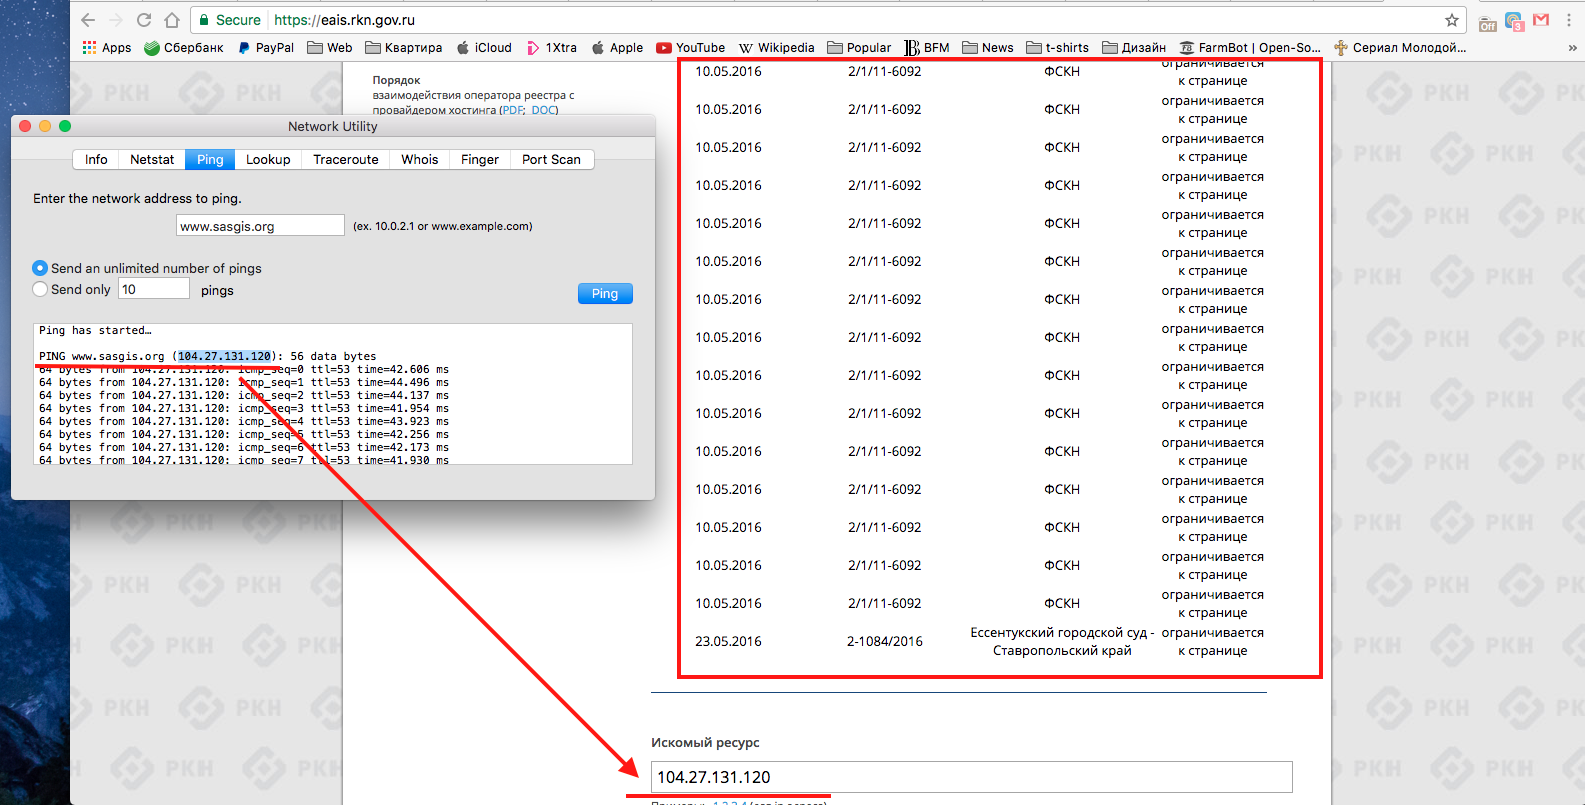Go to the browser home page
This screenshot has width=1585, height=805.
[172, 20]
